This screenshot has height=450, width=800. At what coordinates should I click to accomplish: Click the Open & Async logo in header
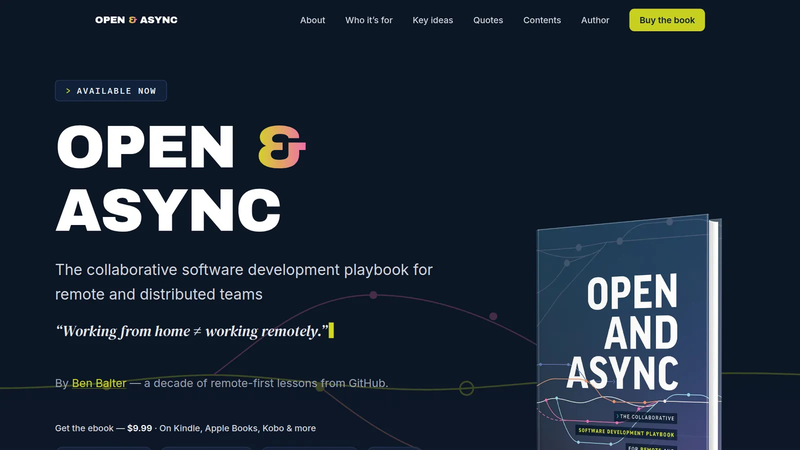click(136, 20)
